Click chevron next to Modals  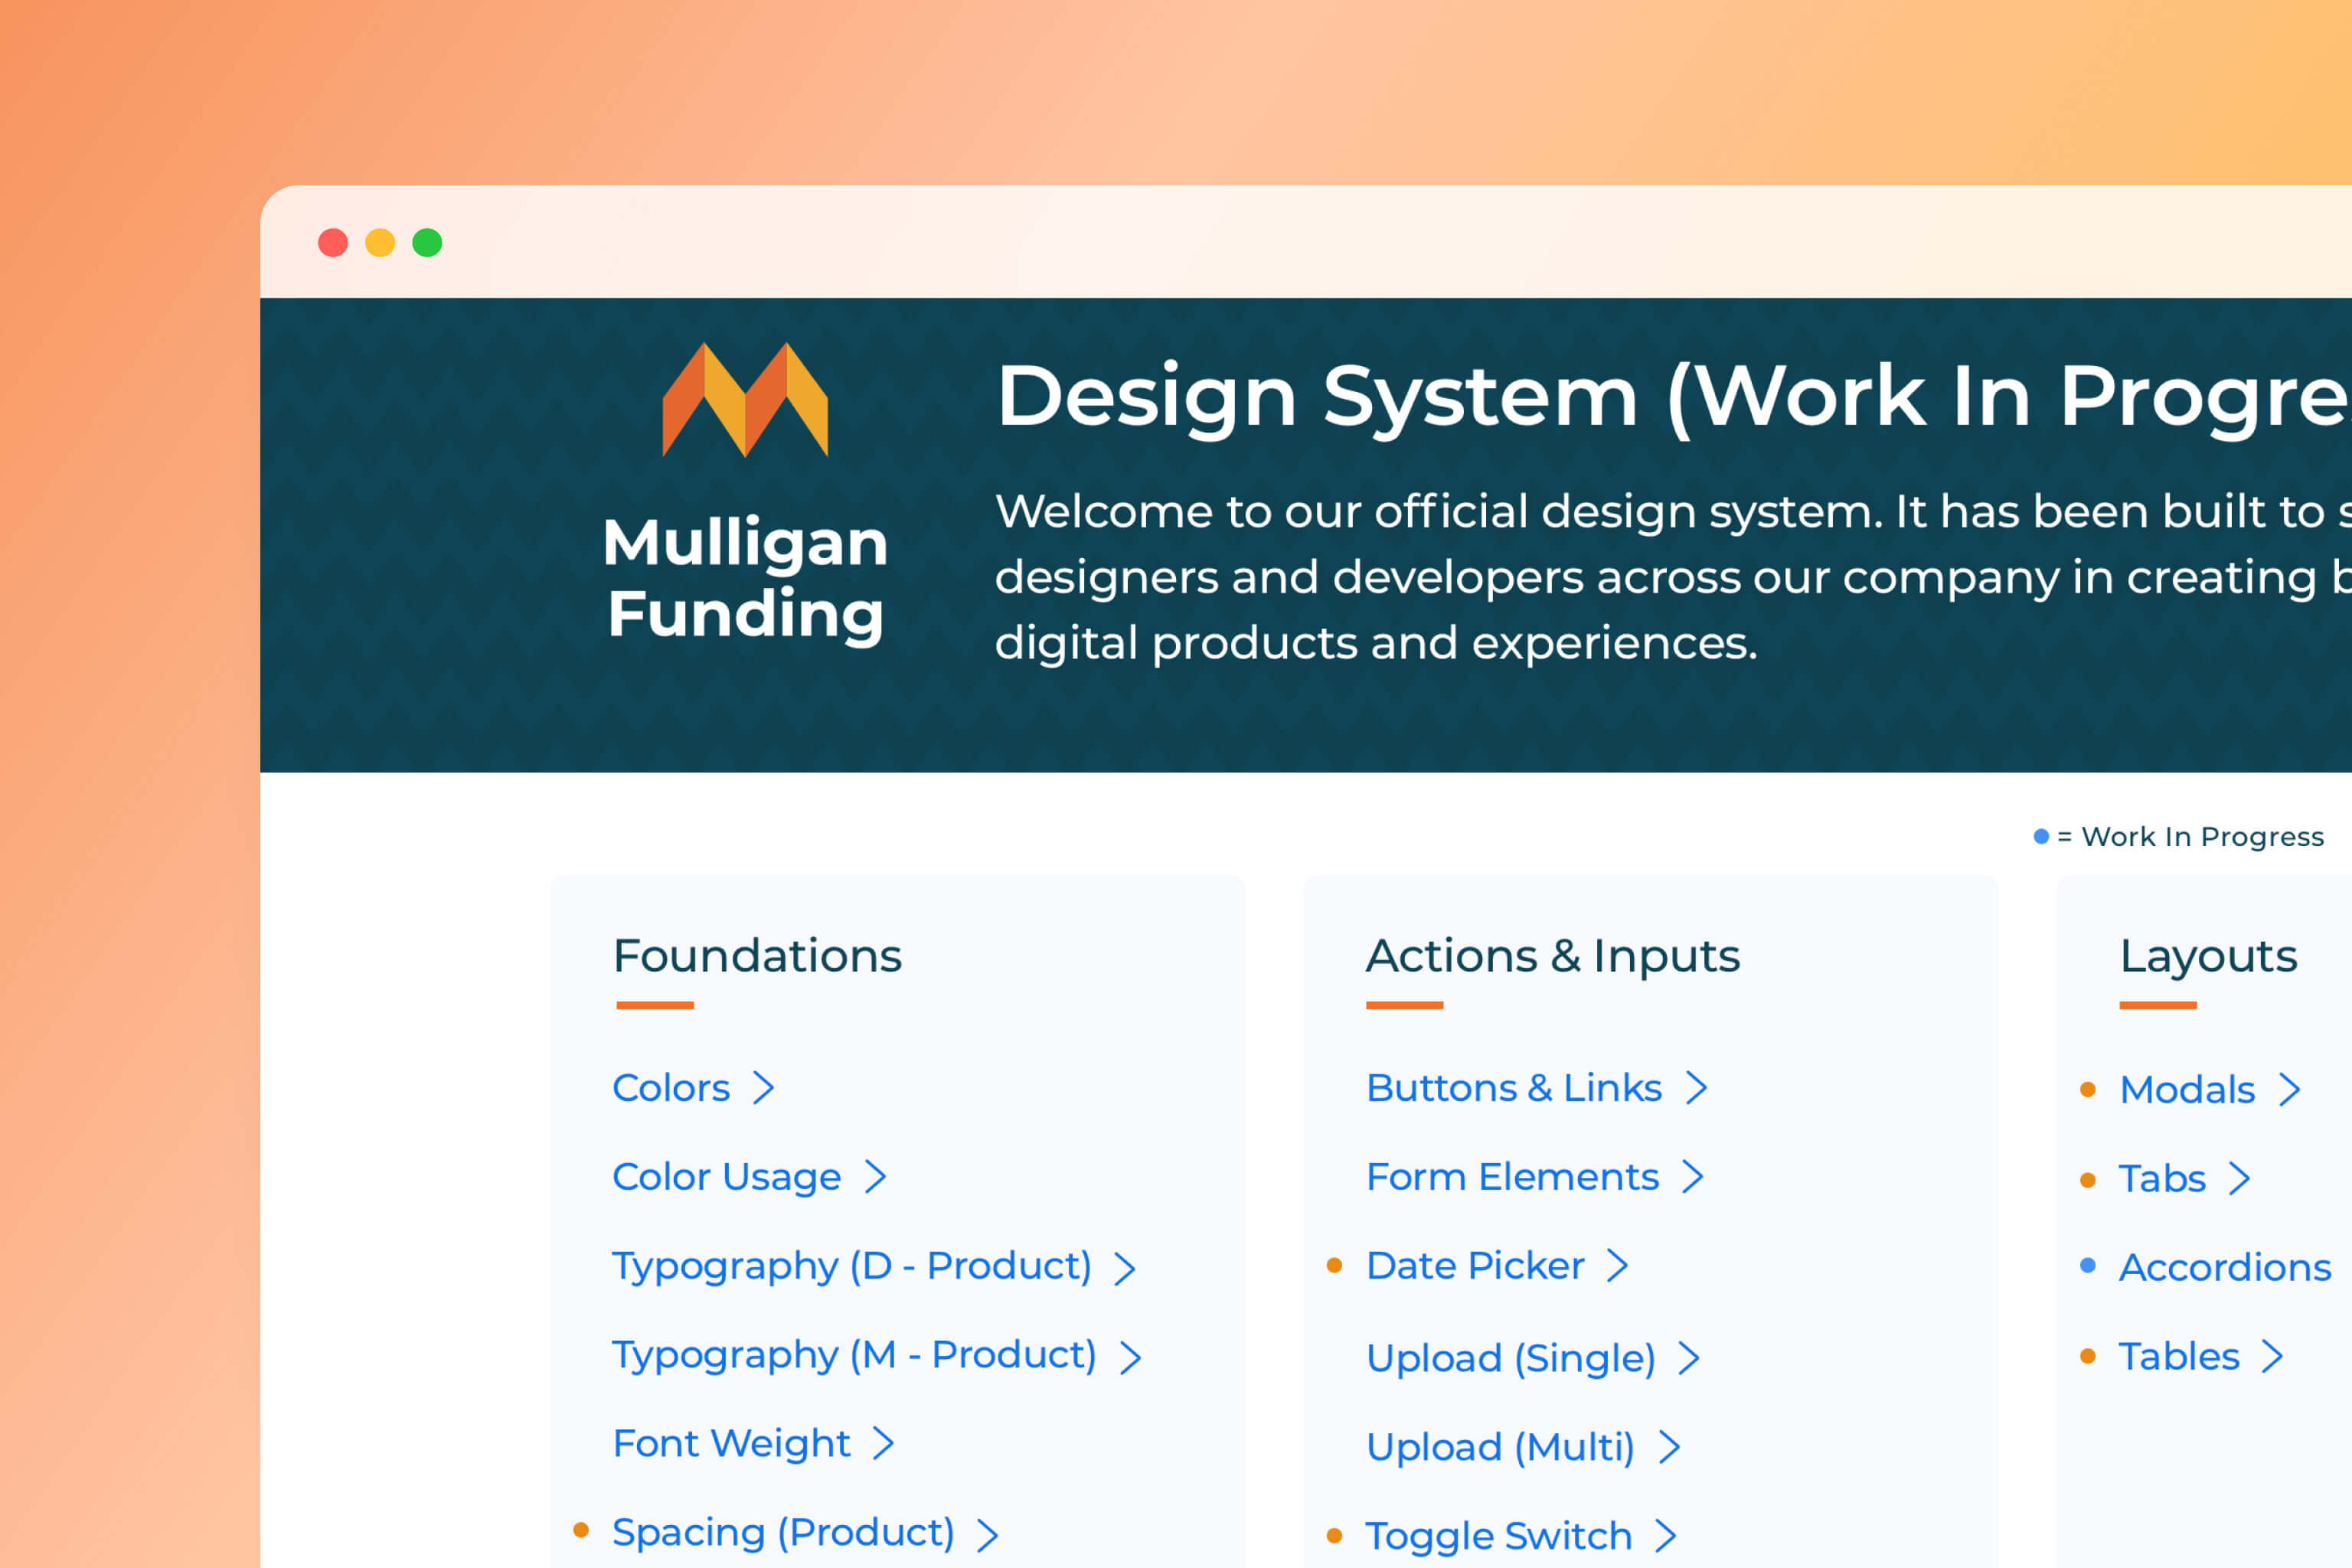pyautogui.click(x=2290, y=1090)
